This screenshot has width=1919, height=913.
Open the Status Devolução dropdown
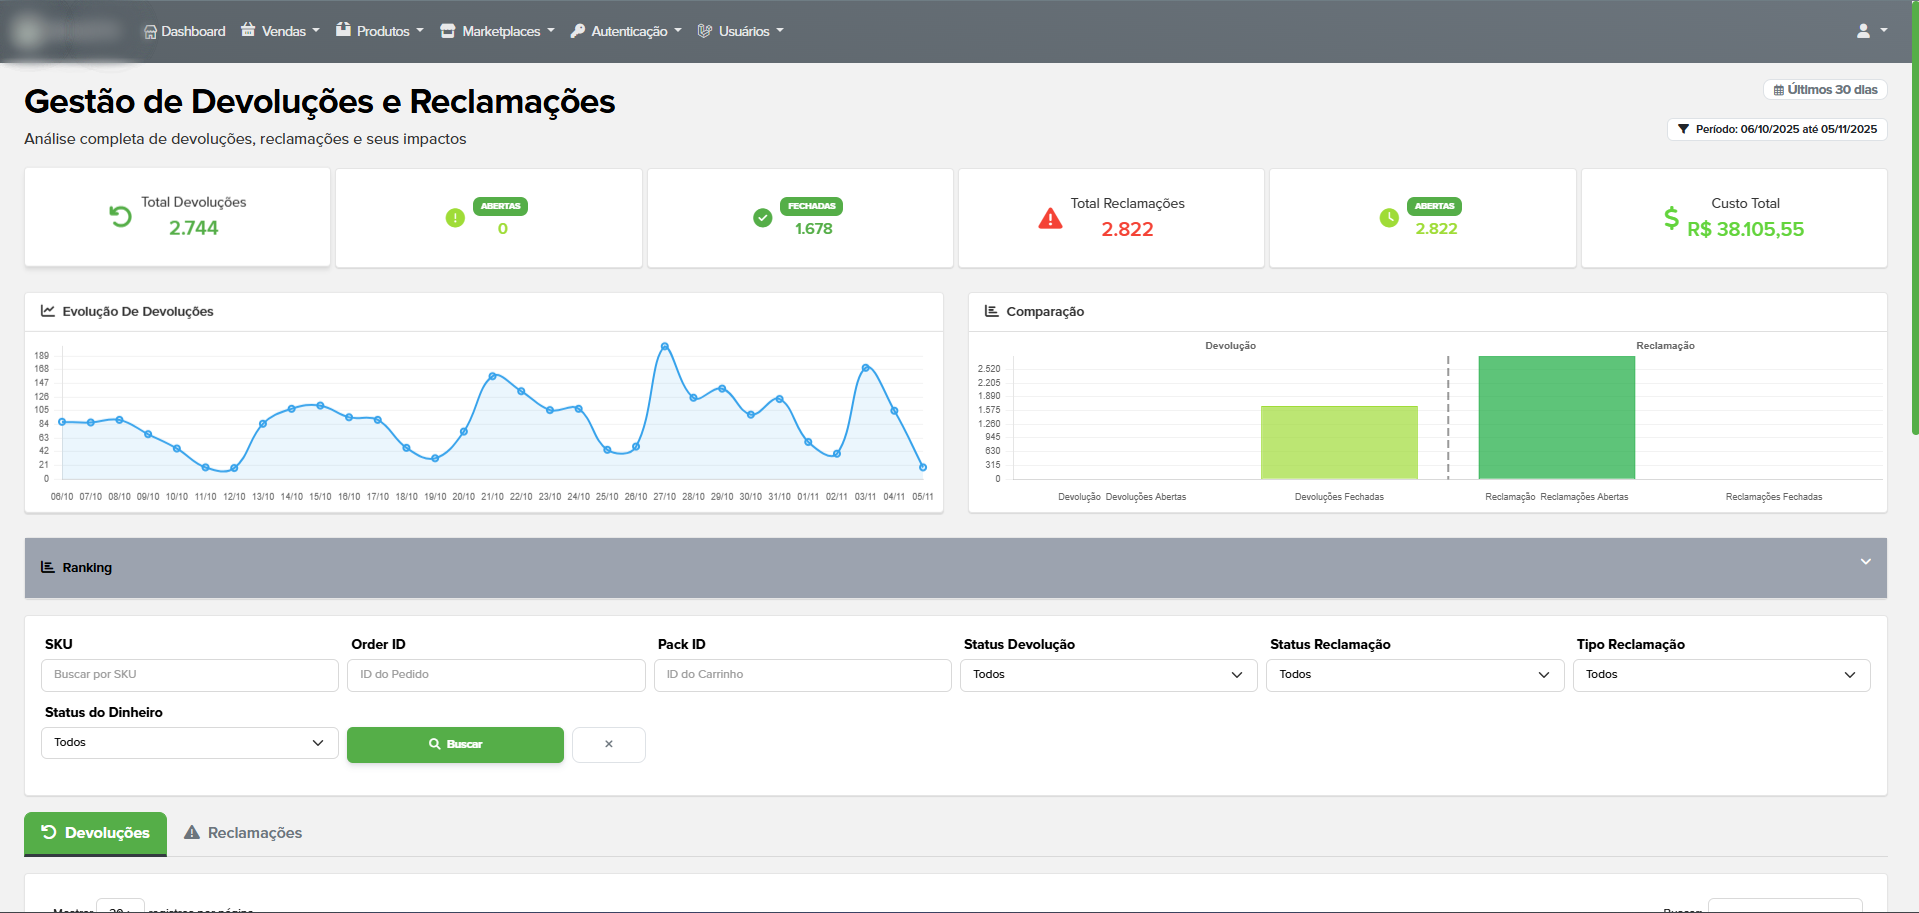coord(1108,674)
